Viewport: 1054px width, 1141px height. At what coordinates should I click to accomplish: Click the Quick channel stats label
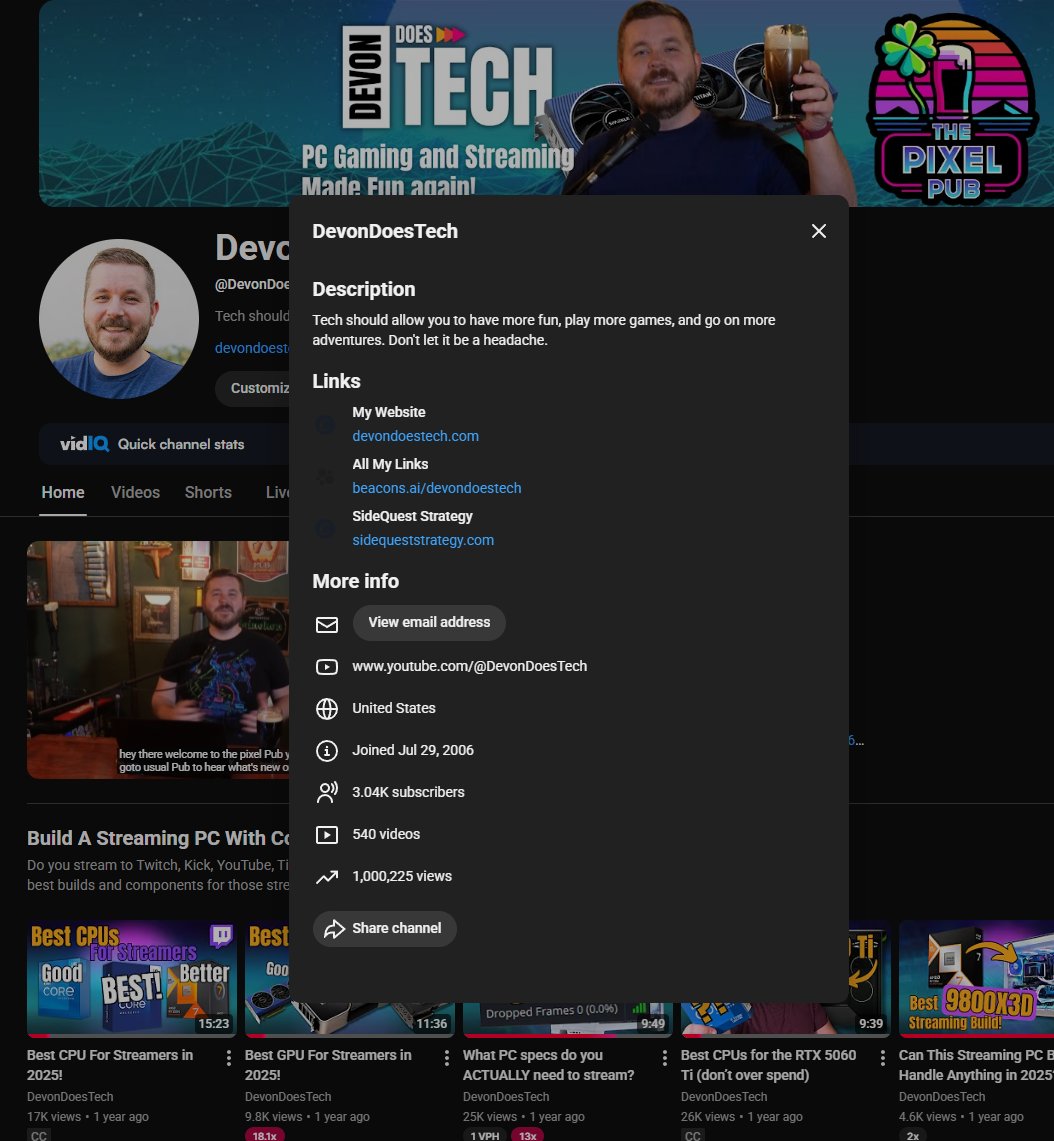(181, 444)
